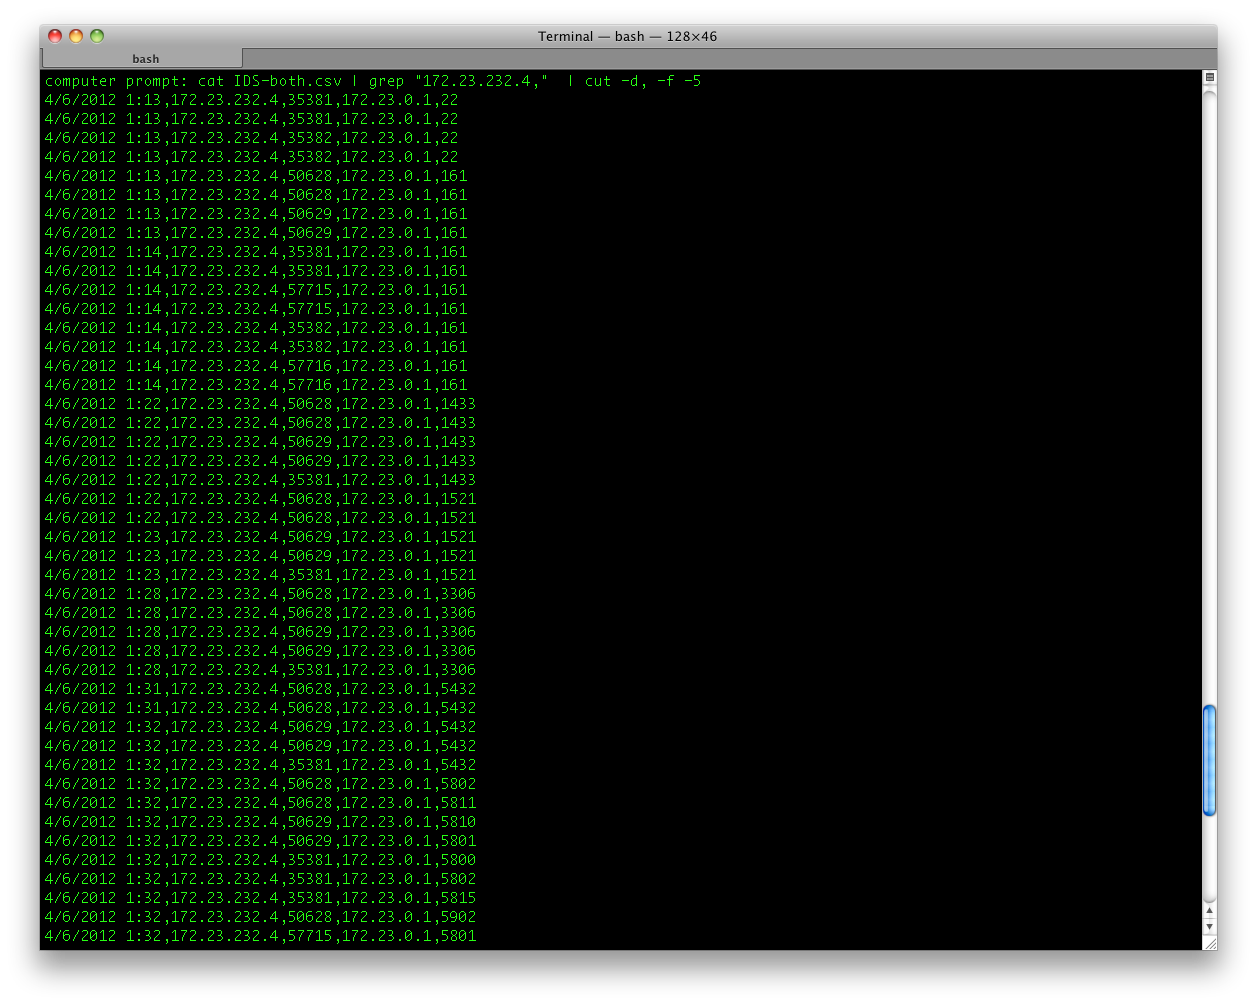Close the Terminal window with the red button
Viewport: 1257px width, 1005px height.
(55, 36)
